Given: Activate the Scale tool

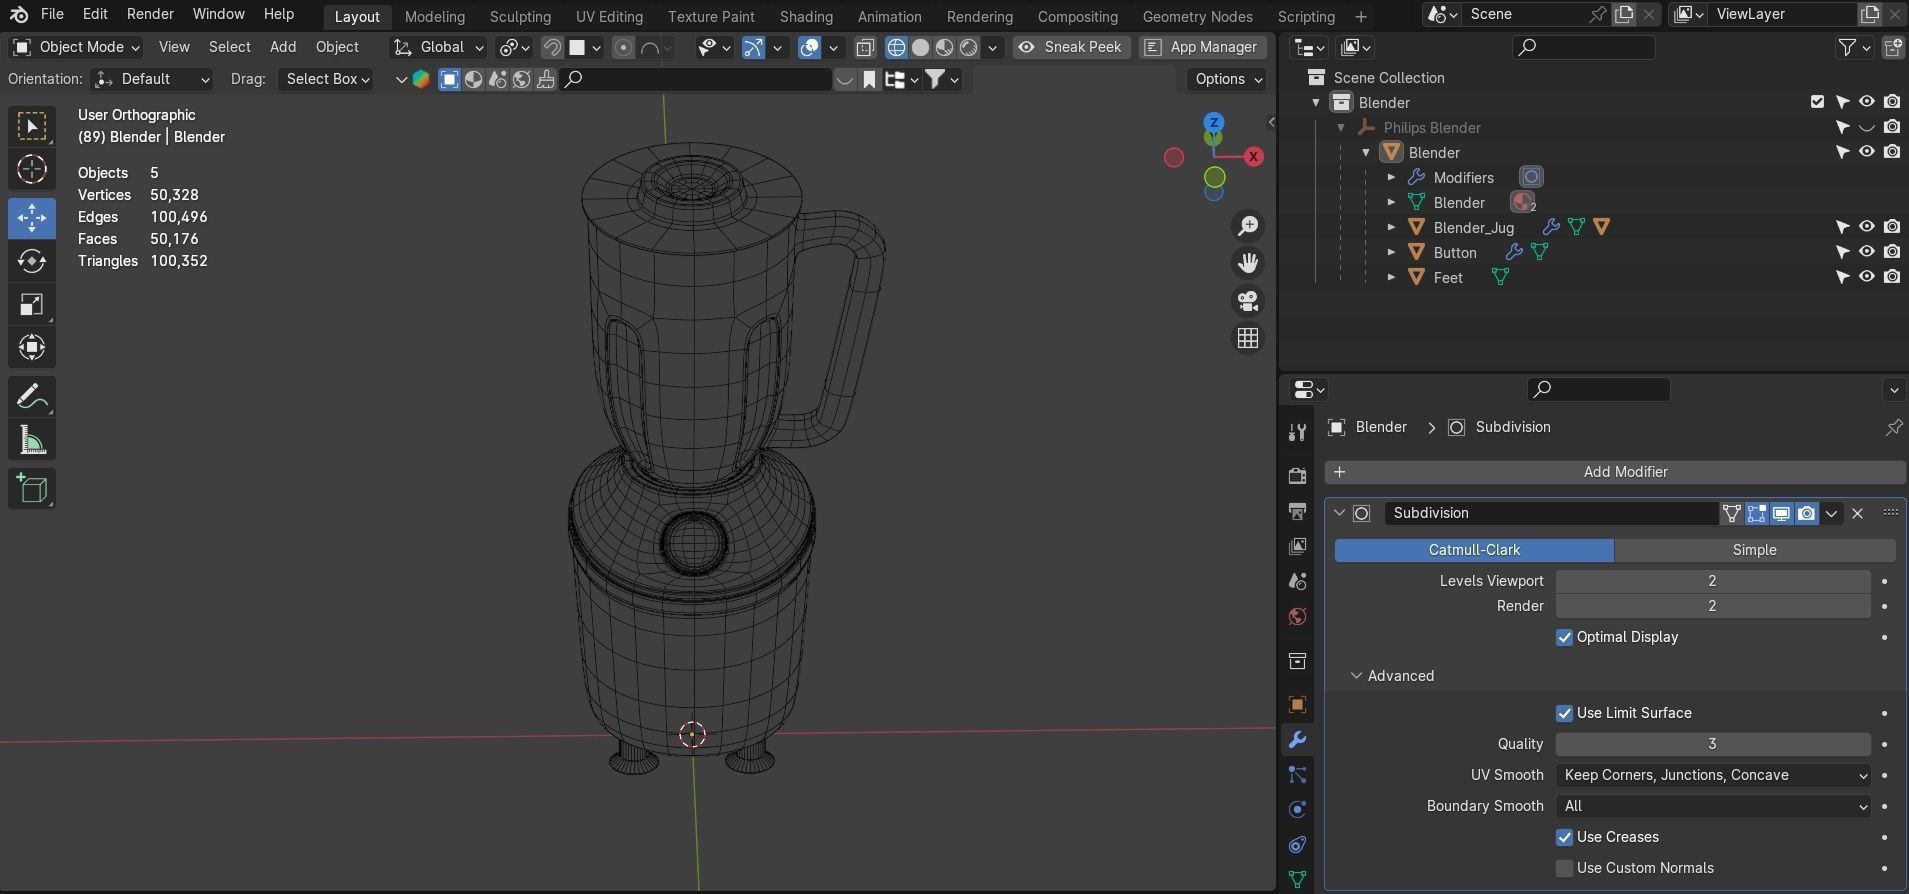Looking at the screenshot, I should click(32, 304).
